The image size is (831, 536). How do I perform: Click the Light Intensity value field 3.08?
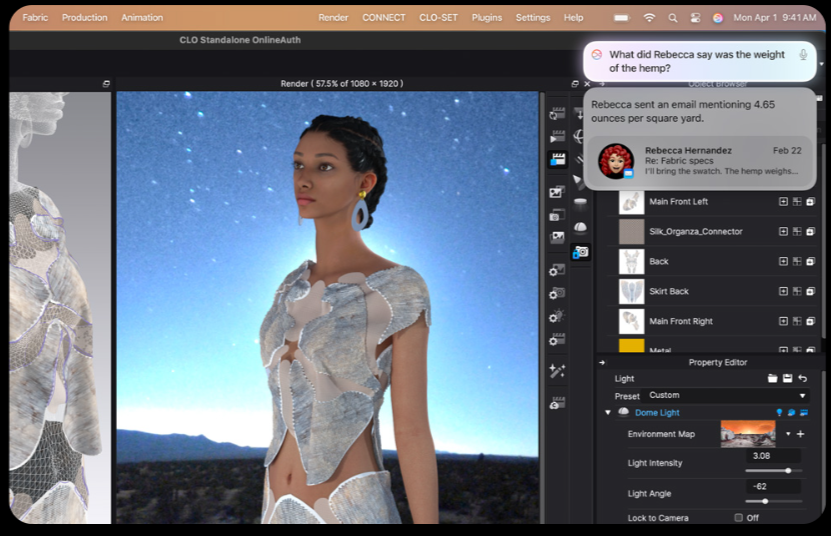point(773,456)
